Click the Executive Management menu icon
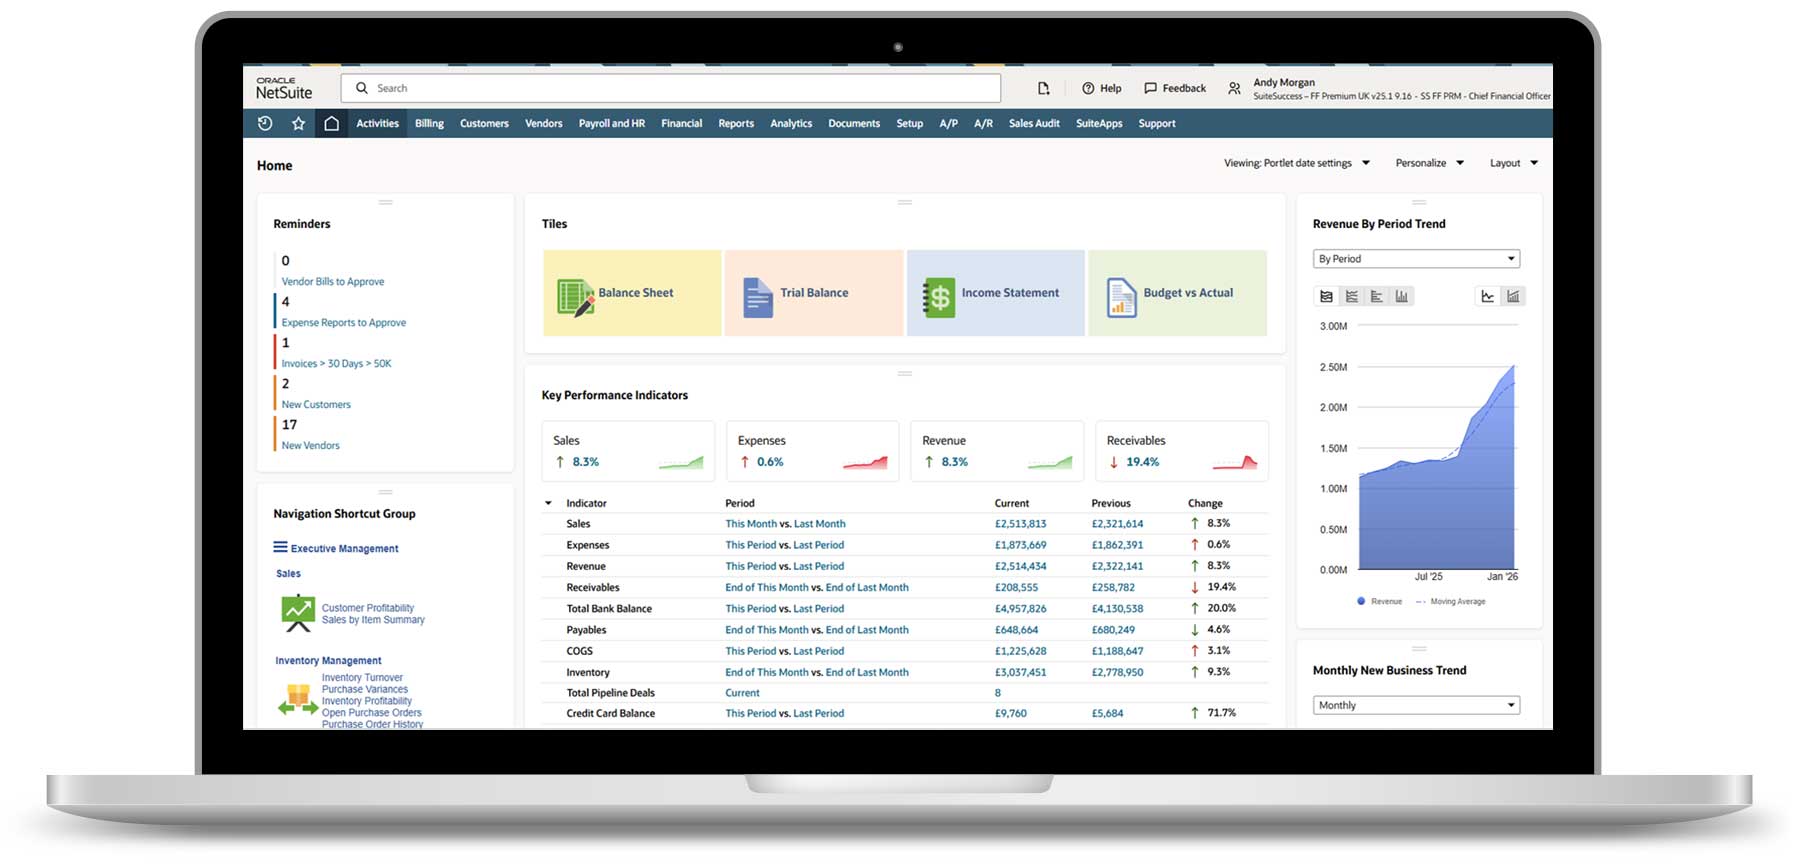Image resolution: width=1800 pixels, height=868 pixels. 280,547
